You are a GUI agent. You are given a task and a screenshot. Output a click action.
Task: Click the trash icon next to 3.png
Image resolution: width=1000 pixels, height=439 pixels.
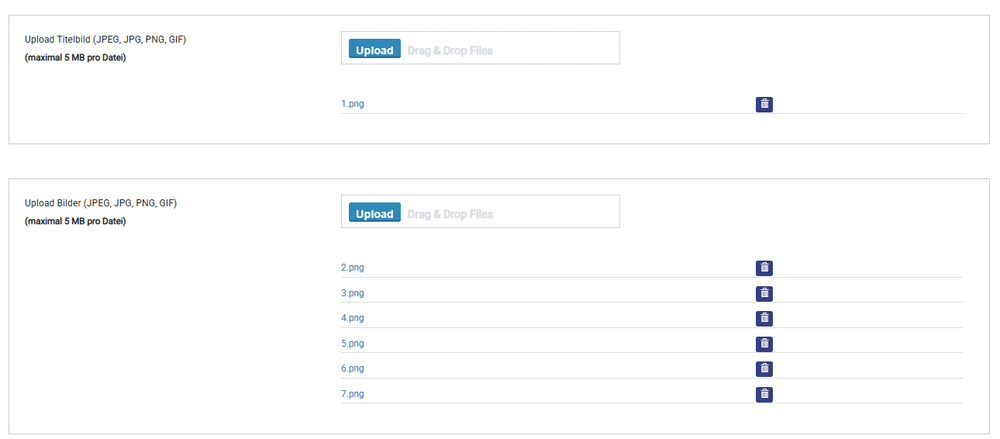764,294
